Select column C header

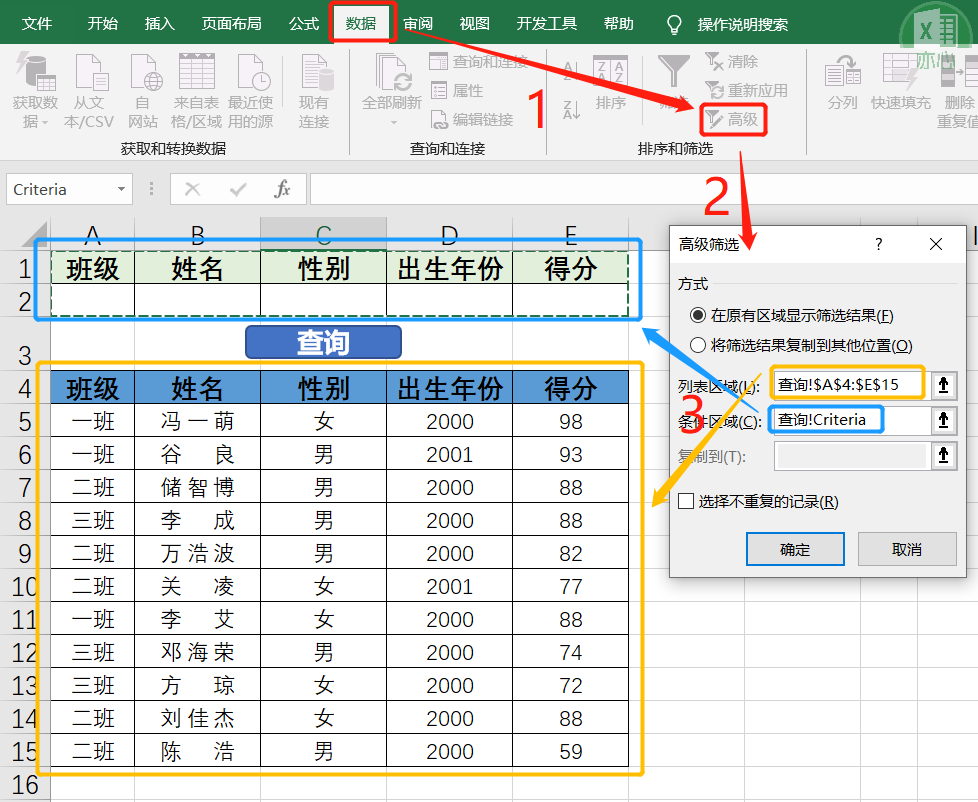tap(323, 234)
